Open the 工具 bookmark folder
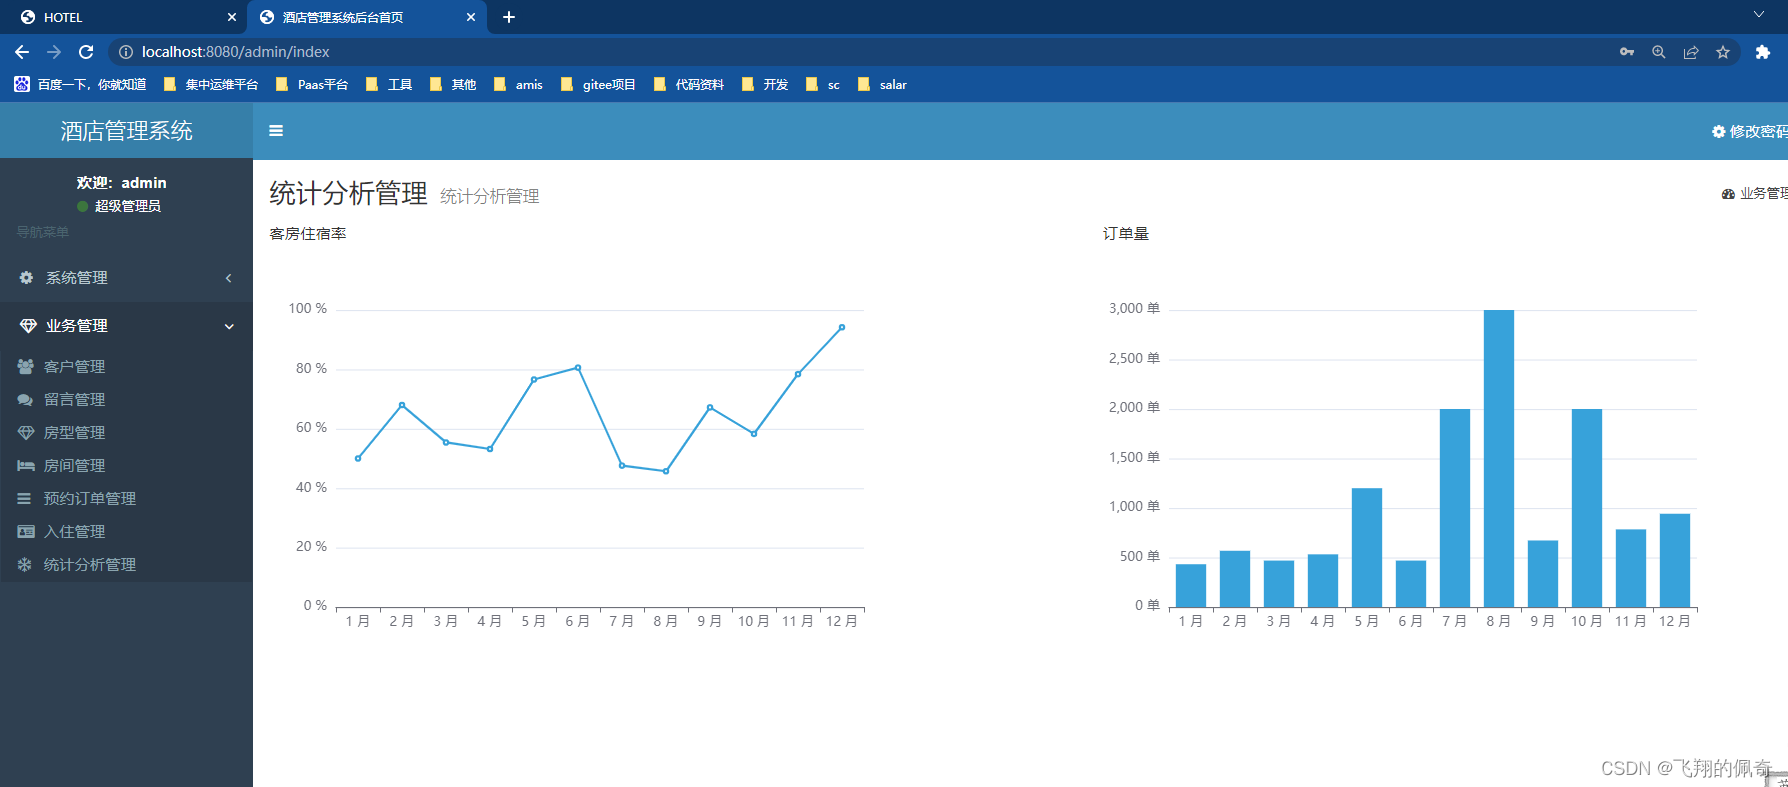The height and width of the screenshot is (787, 1788). [389, 85]
